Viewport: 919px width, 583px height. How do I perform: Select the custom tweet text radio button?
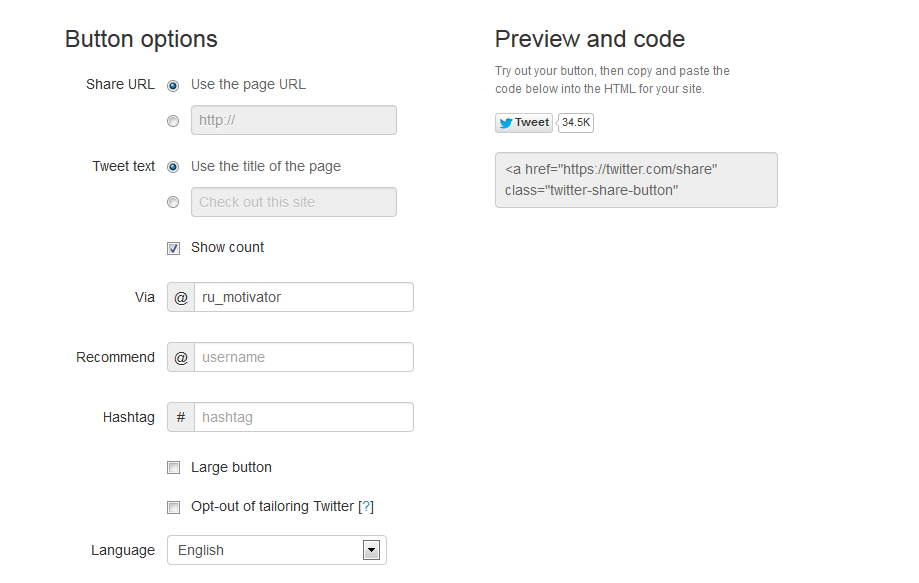[173, 202]
